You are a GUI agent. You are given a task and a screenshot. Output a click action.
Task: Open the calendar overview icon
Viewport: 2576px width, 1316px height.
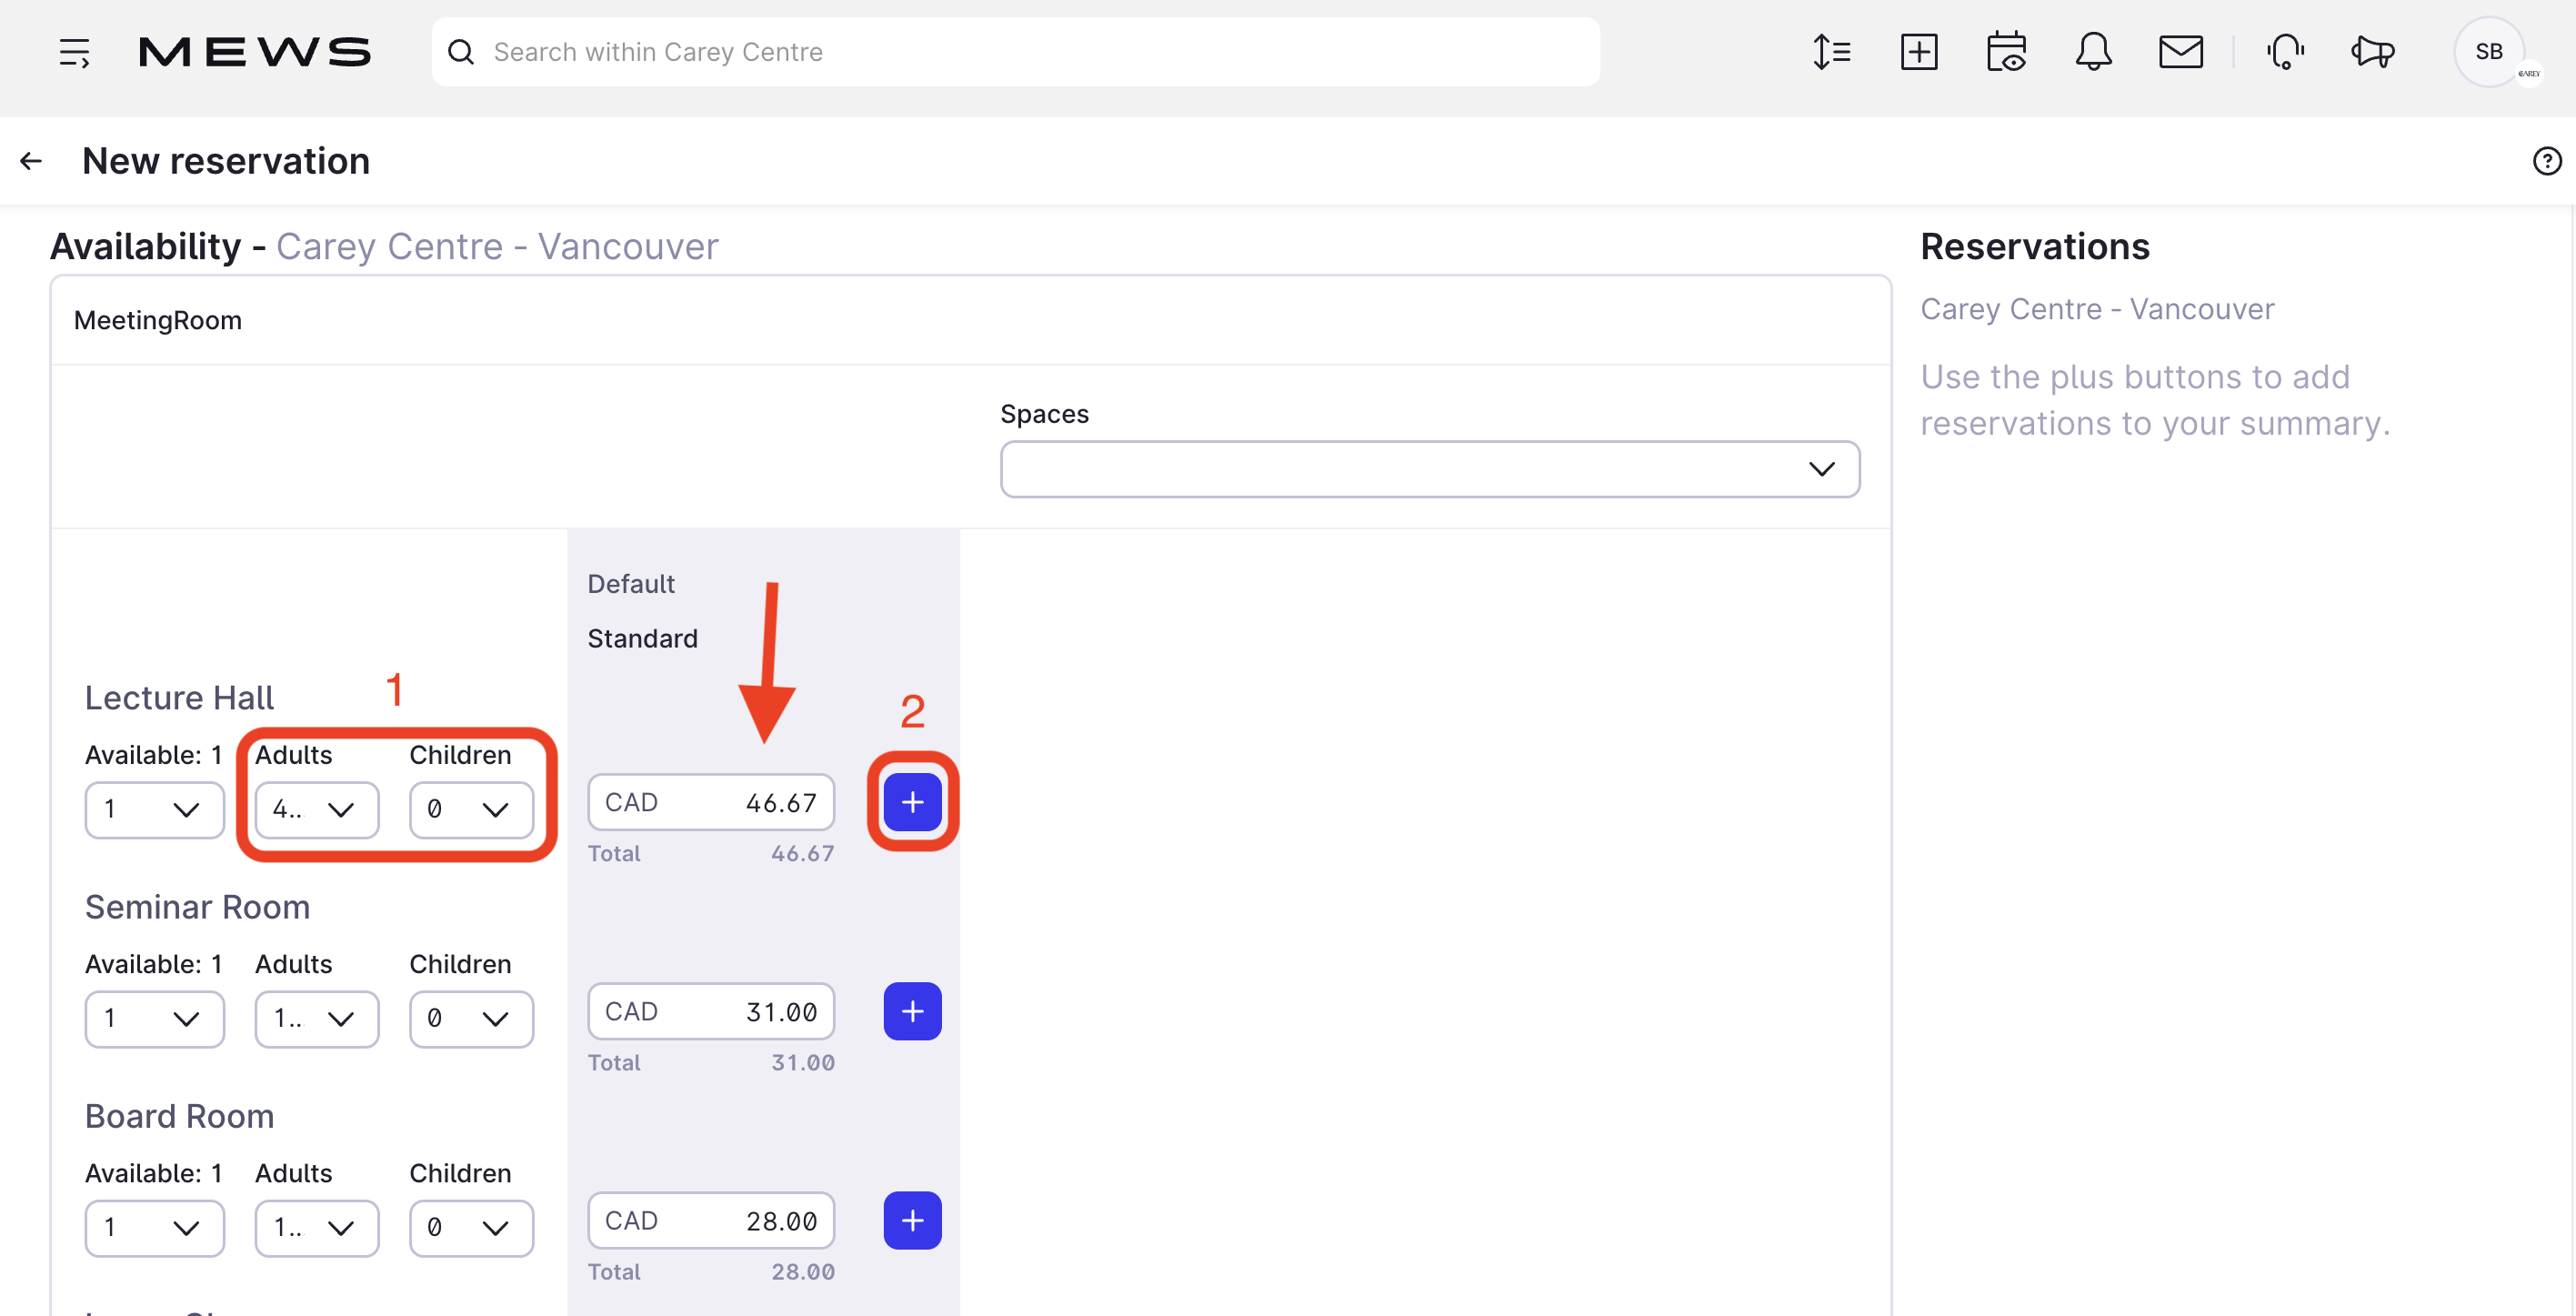(2005, 52)
